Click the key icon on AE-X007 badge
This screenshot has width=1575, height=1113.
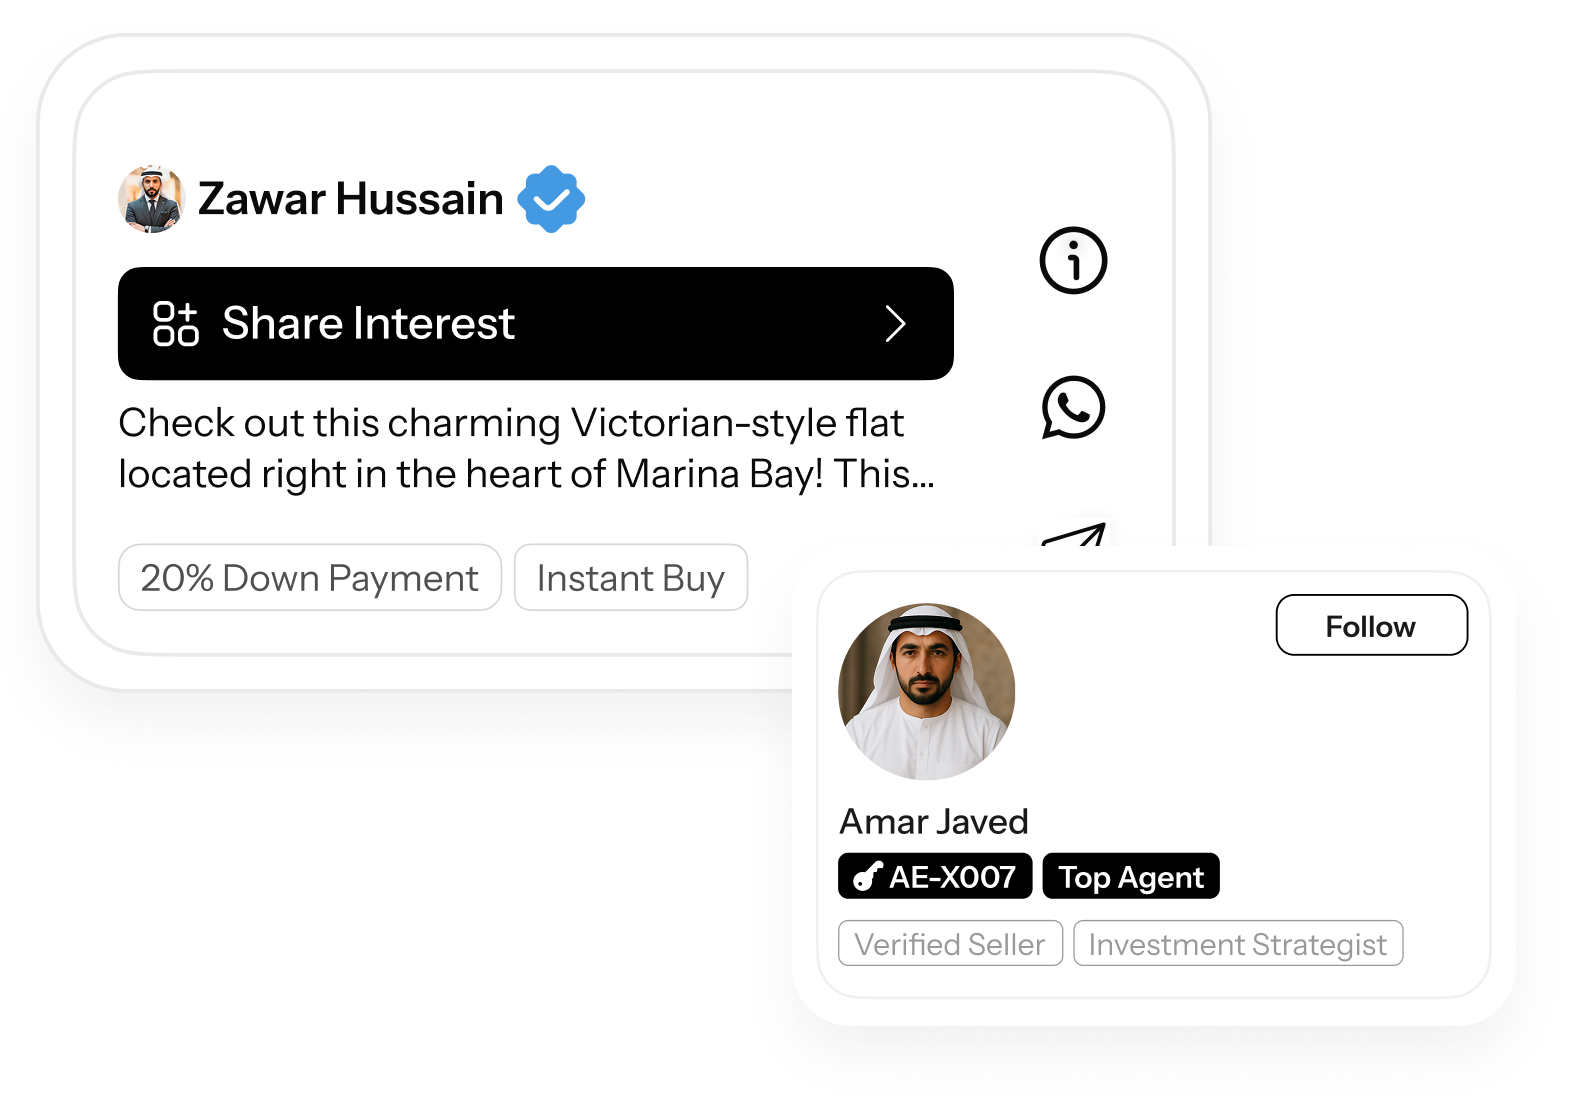pyautogui.click(x=867, y=877)
